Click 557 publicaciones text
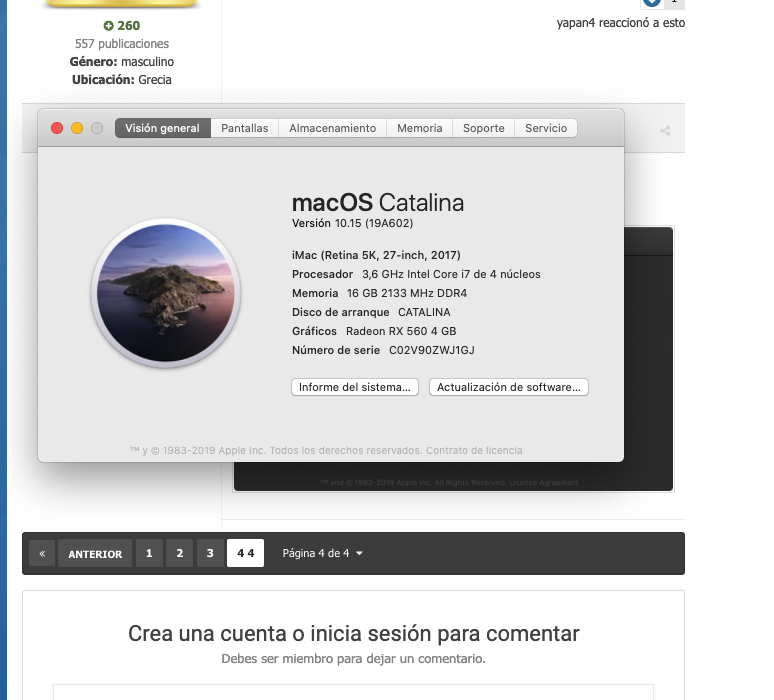Viewport: 774px width, 700px height. click(122, 44)
